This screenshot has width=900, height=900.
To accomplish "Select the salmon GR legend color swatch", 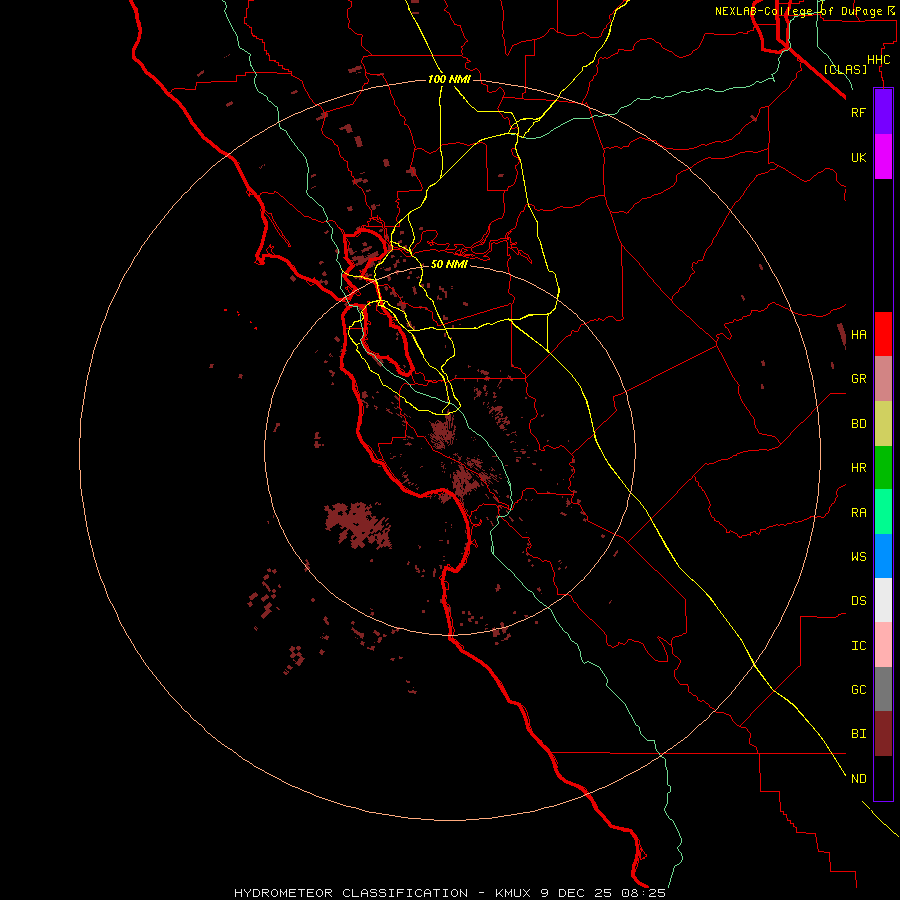I will coord(883,378).
